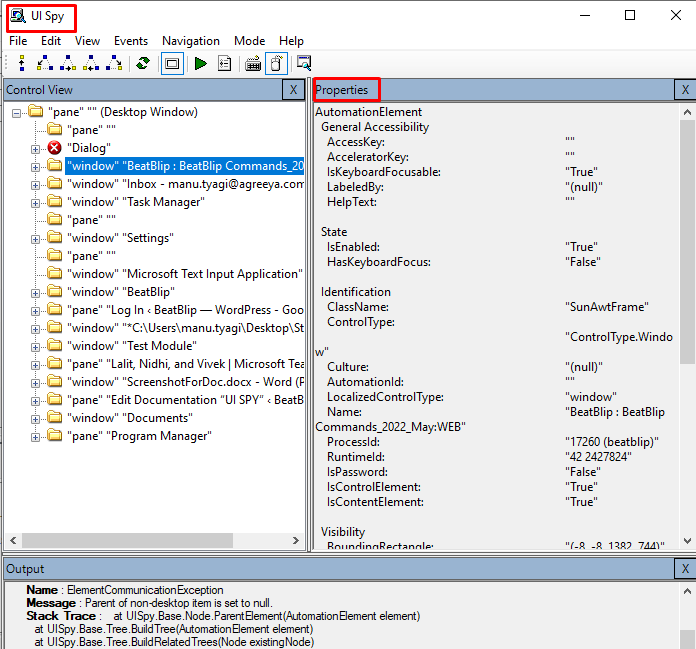Click navigate to previous sibling icon
The height and width of the screenshot is (649, 696).
(x=92, y=64)
